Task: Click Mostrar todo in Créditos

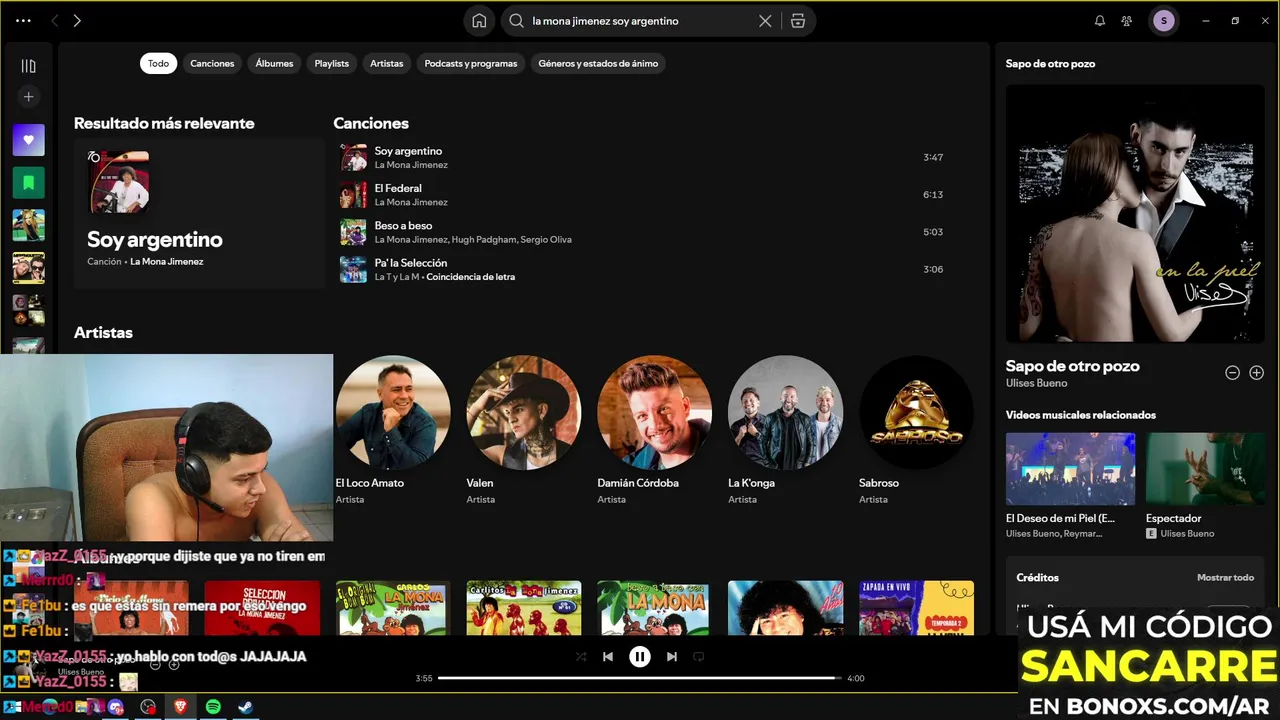Action: [x=1225, y=578]
